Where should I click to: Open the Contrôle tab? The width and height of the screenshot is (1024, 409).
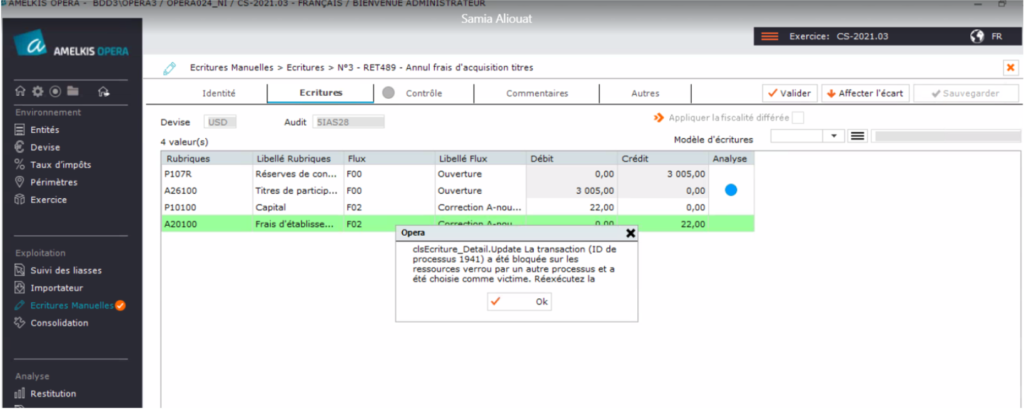pyautogui.click(x=424, y=93)
